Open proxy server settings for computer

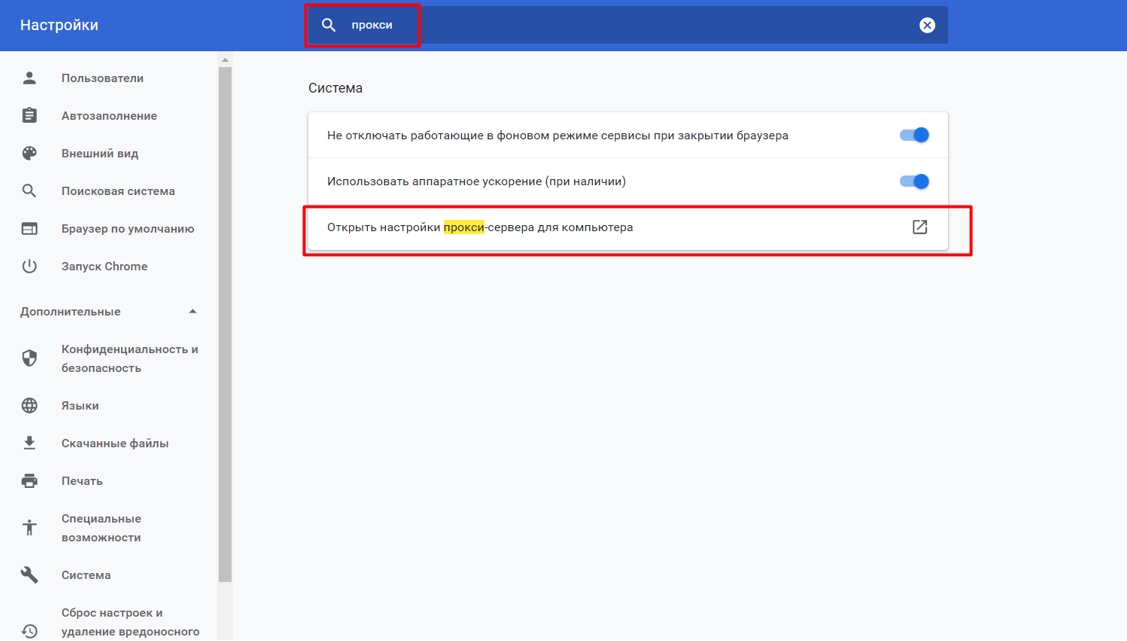(x=627, y=227)
